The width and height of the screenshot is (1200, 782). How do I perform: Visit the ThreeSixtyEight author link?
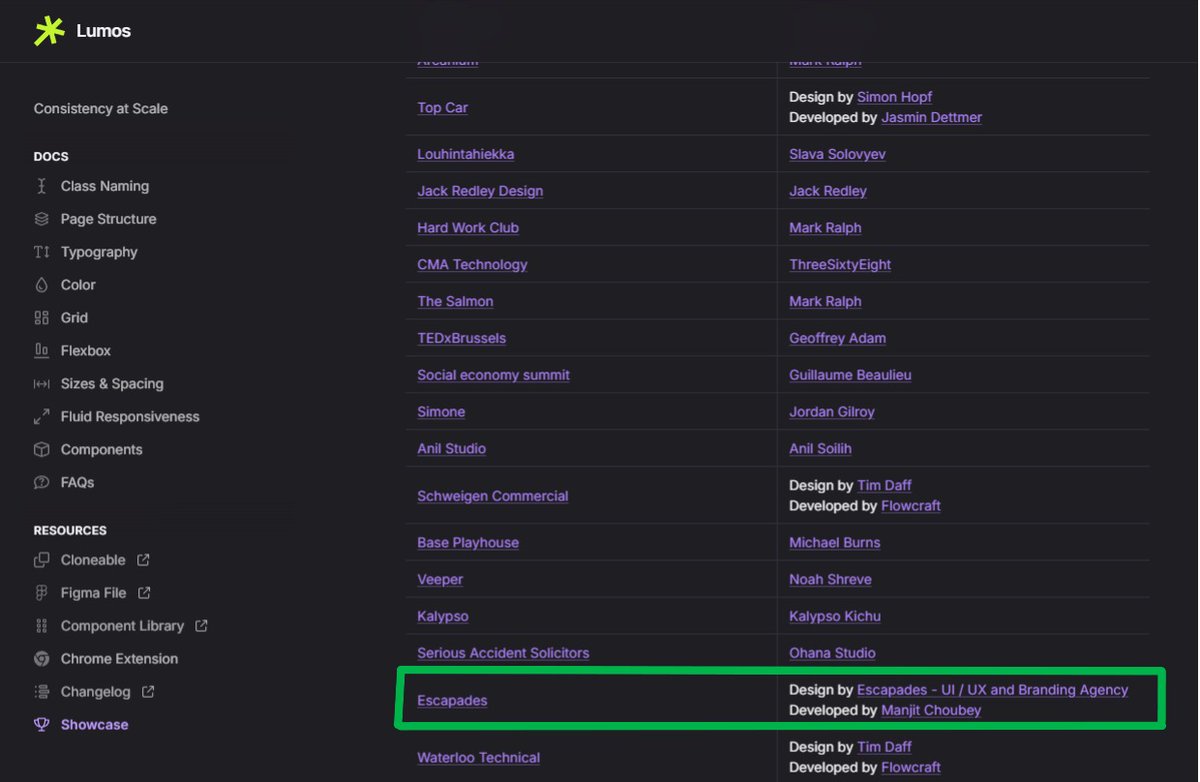840,265
